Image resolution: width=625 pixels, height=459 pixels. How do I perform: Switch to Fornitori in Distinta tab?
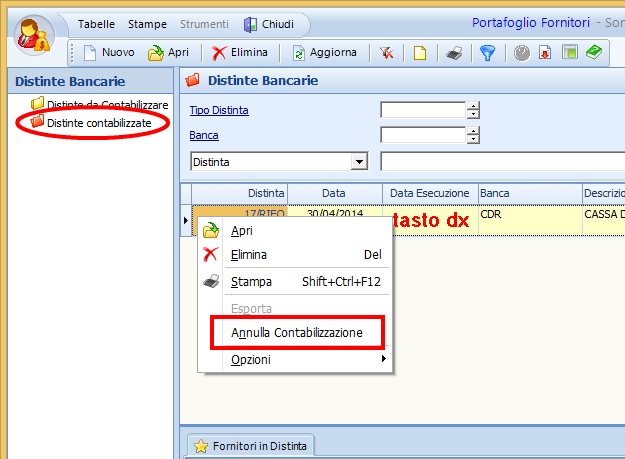pyautogui.click(x=251, y=446)
